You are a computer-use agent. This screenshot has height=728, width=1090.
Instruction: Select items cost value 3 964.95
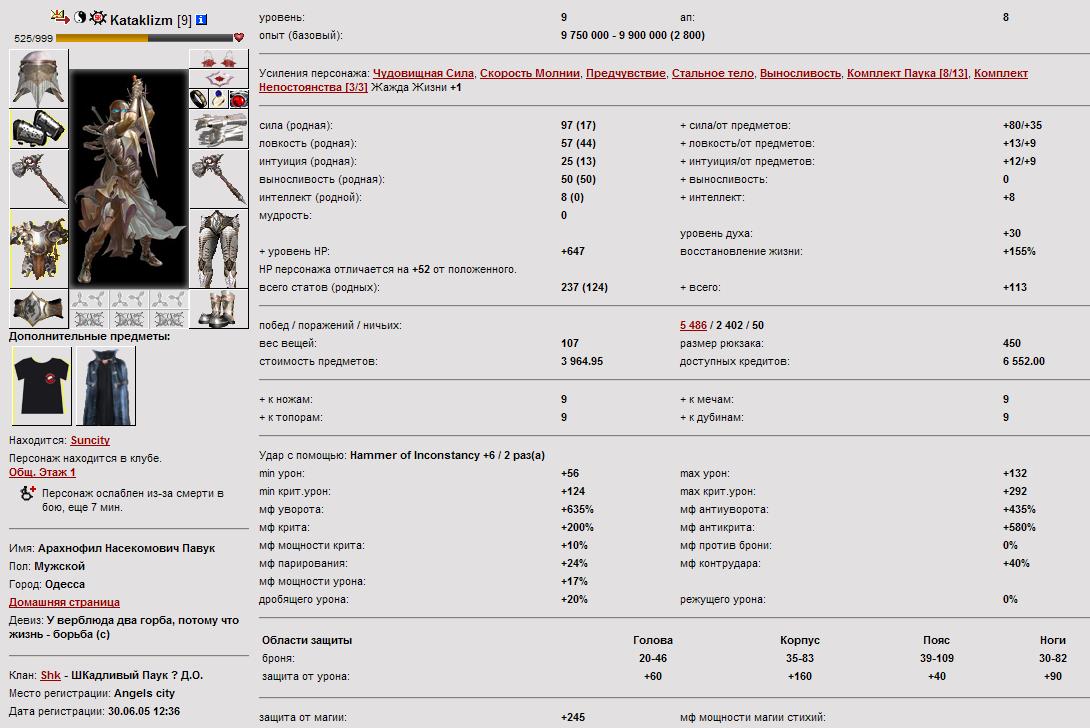[582, 361]
